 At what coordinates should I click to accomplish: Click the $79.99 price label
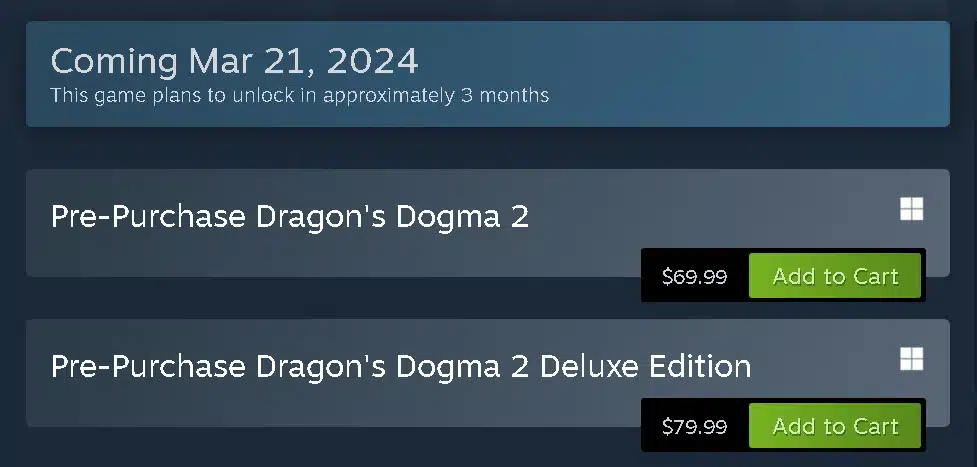(695, 426)
